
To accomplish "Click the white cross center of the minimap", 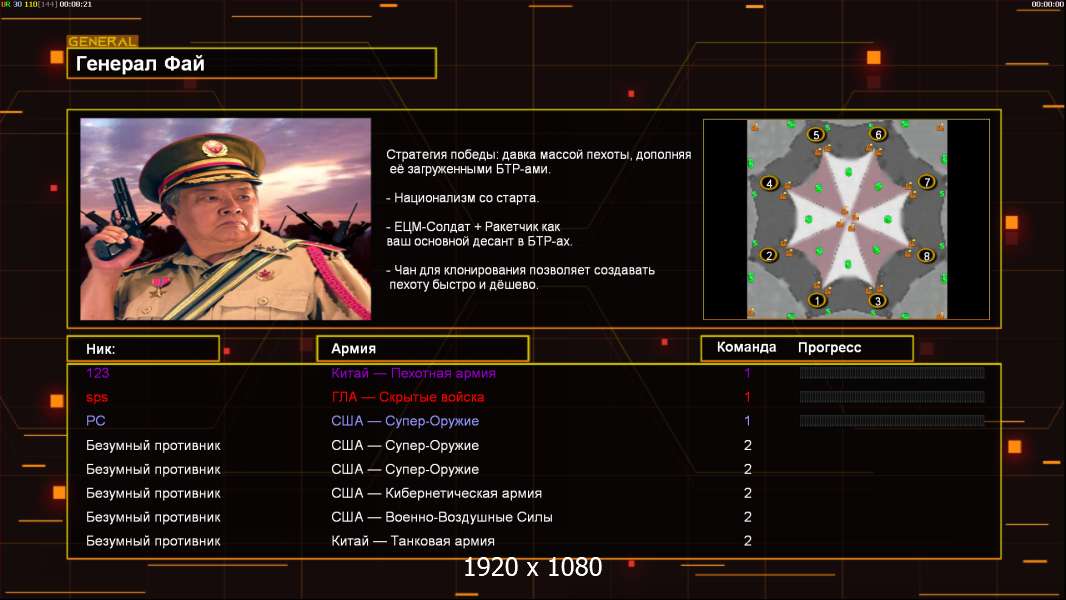I will [848, 218].
